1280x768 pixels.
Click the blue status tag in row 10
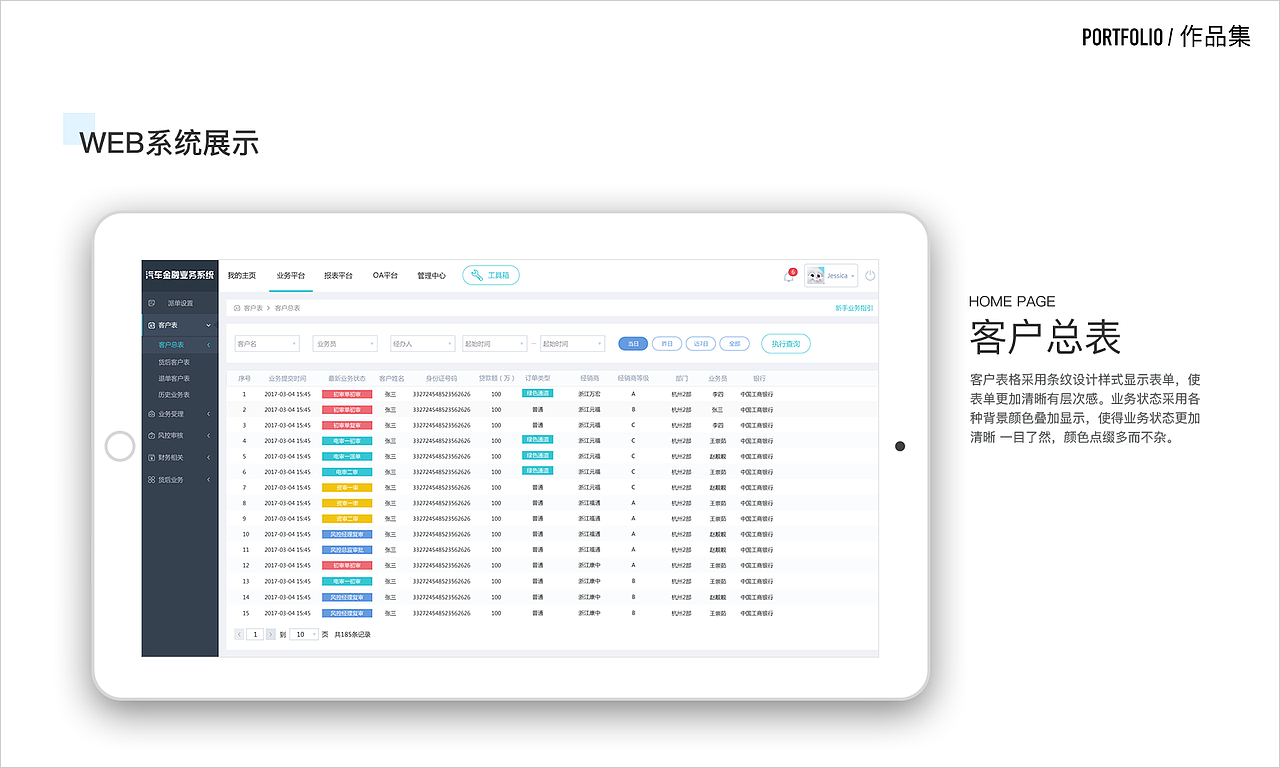(x=347, y=534)
